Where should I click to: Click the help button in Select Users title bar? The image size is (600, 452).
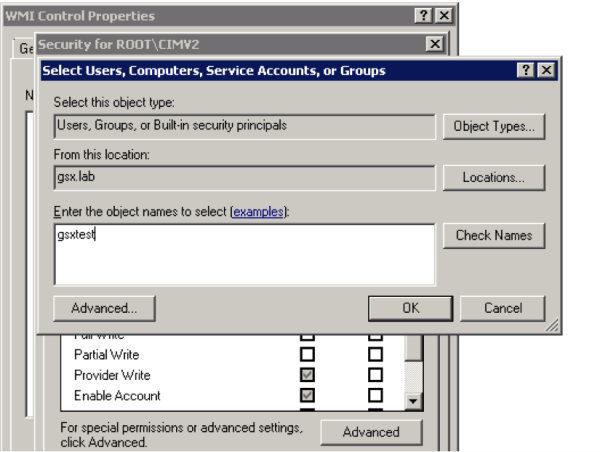tap(526, 70)
